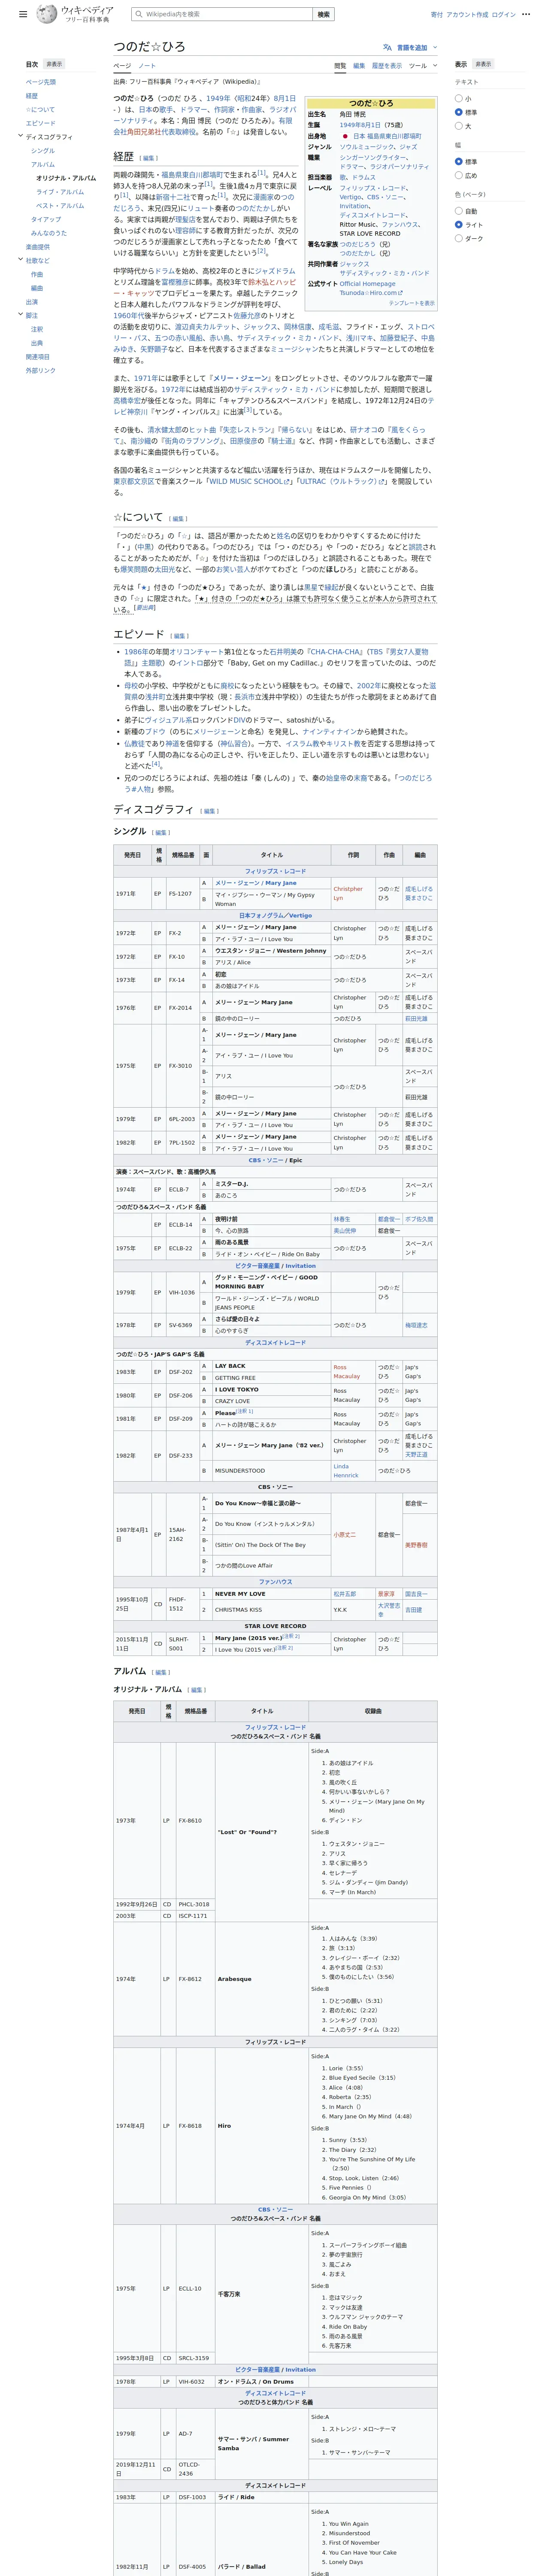Jump to 楽曲提供 in contents

click(38, 247)
